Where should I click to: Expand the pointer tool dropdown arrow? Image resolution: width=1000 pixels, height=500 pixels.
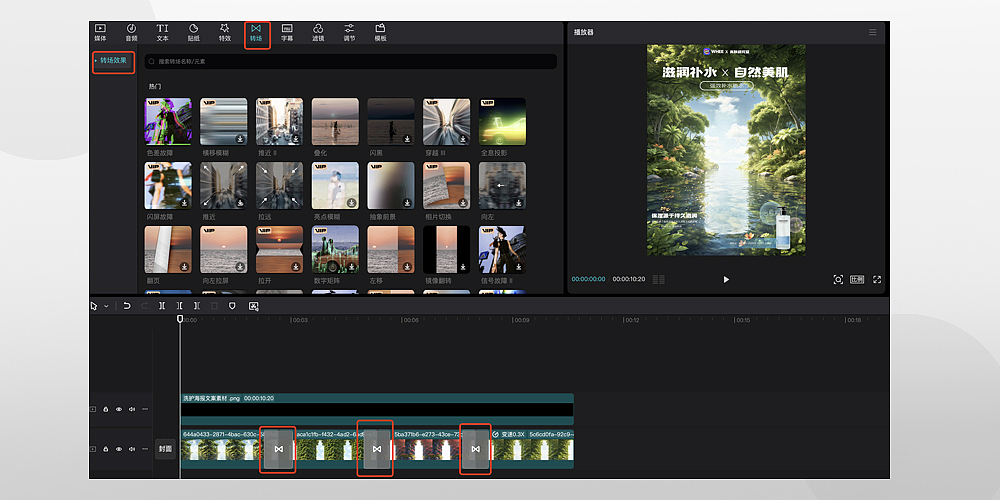pos(106,306)
